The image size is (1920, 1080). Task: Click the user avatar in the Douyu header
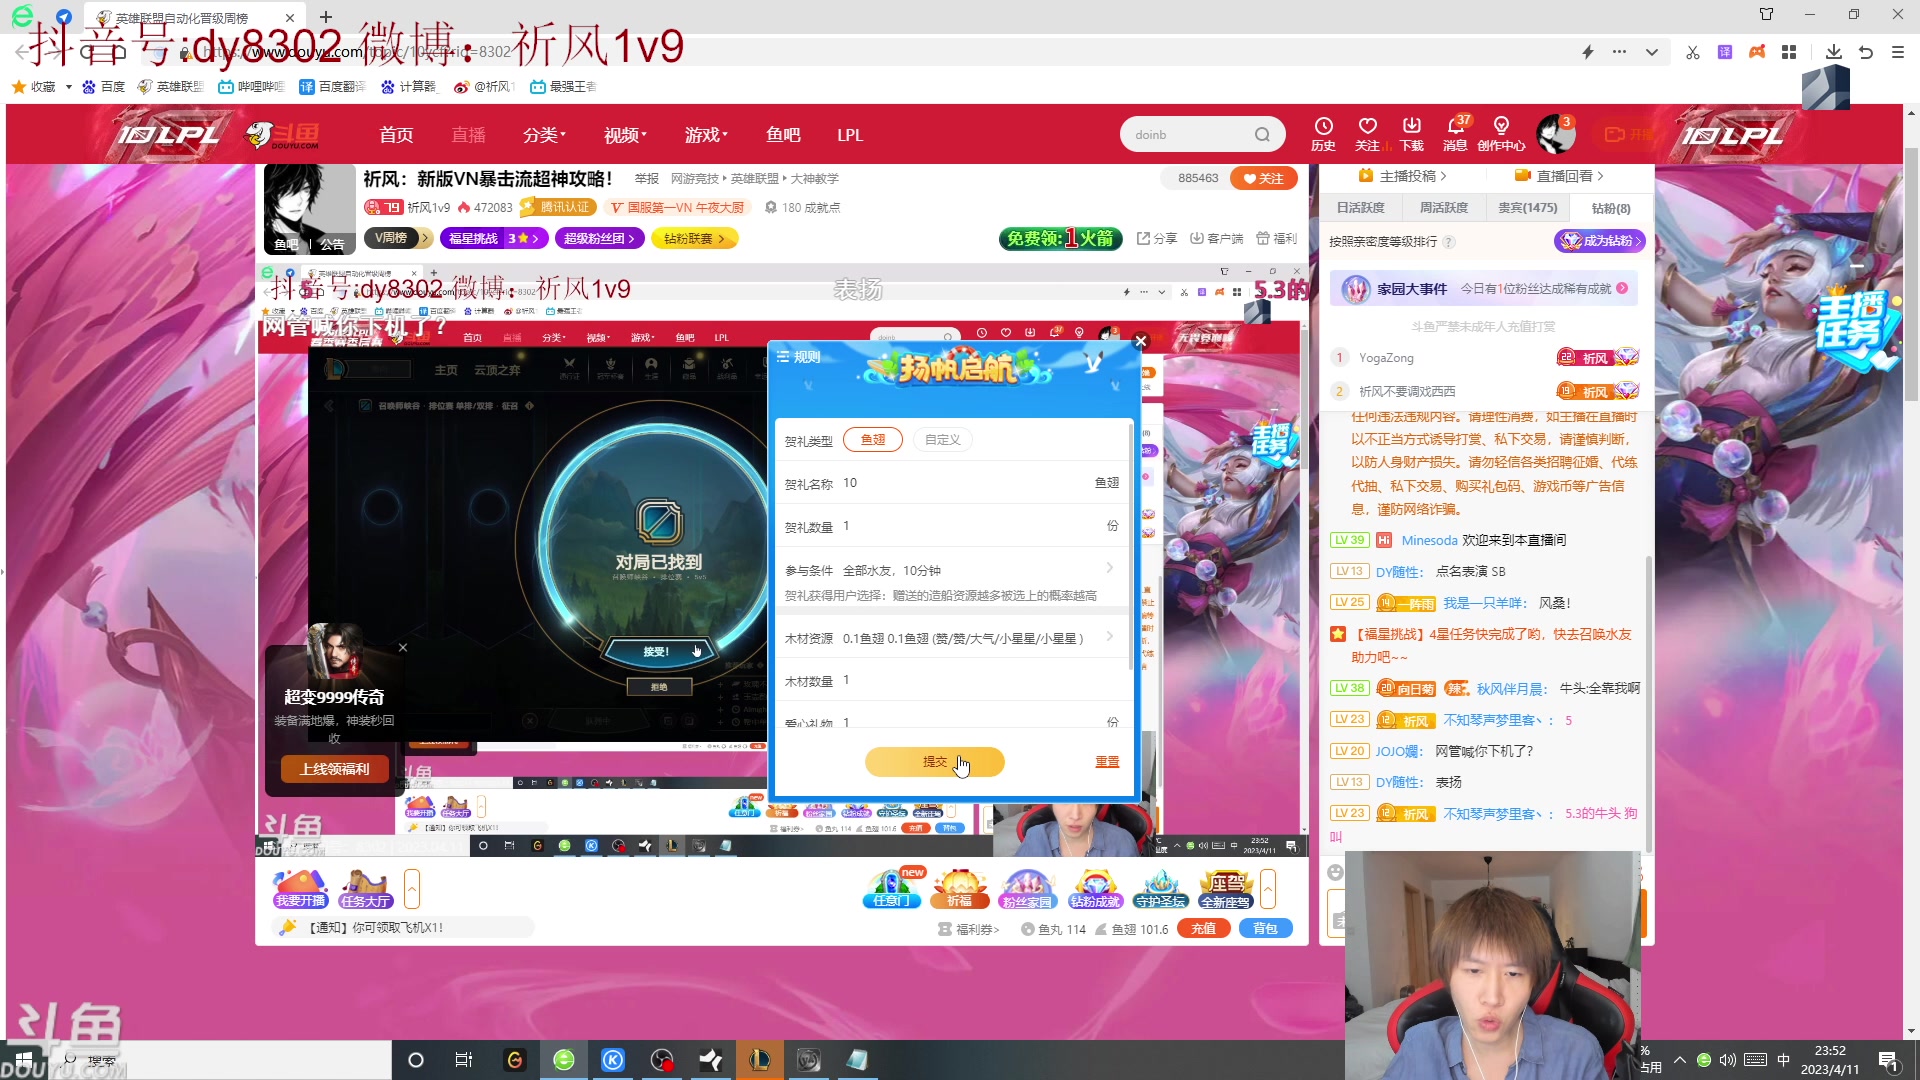click(x=1555, y=134)
